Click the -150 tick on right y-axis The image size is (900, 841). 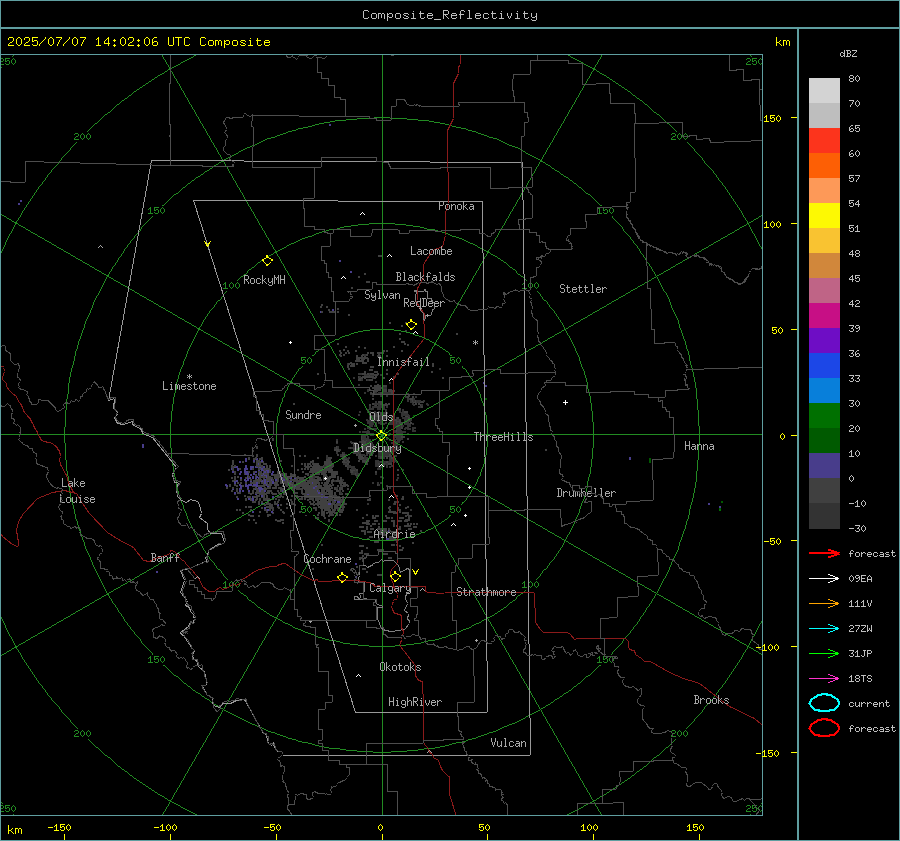pyautogui.click(x=770, y=753)
